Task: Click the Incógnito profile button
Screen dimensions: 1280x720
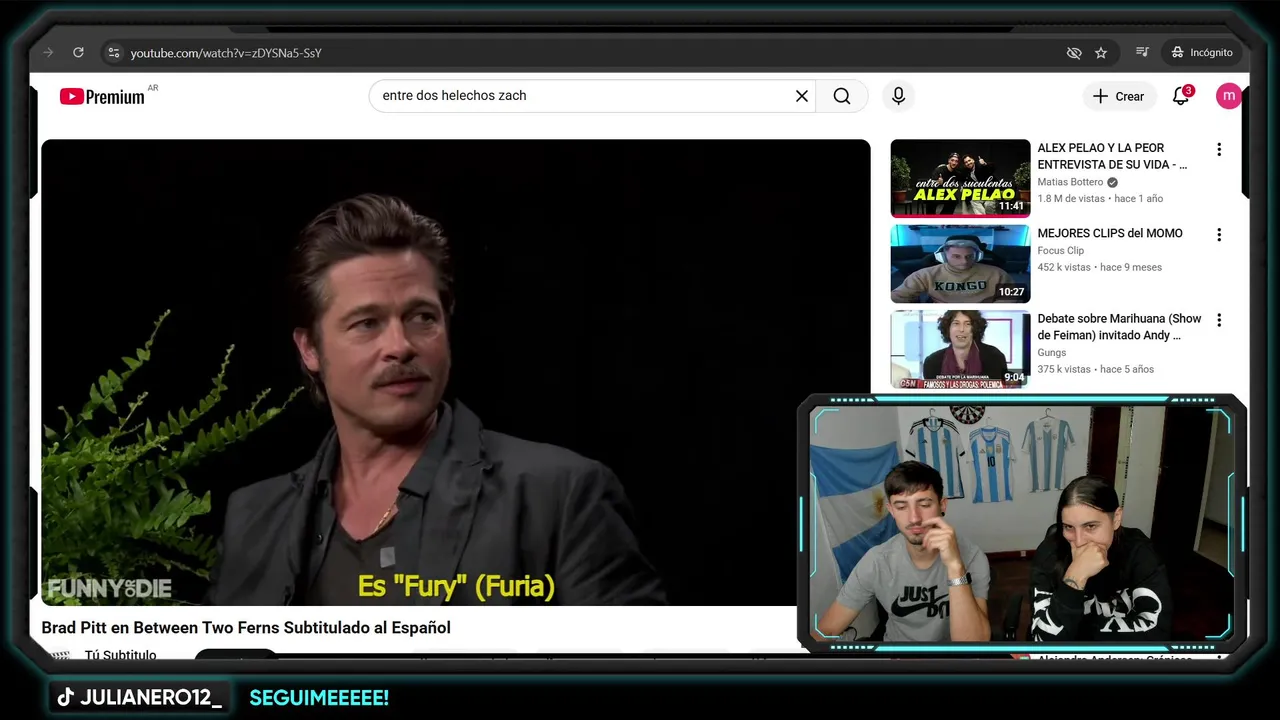Action: [x=1202, y=52]
